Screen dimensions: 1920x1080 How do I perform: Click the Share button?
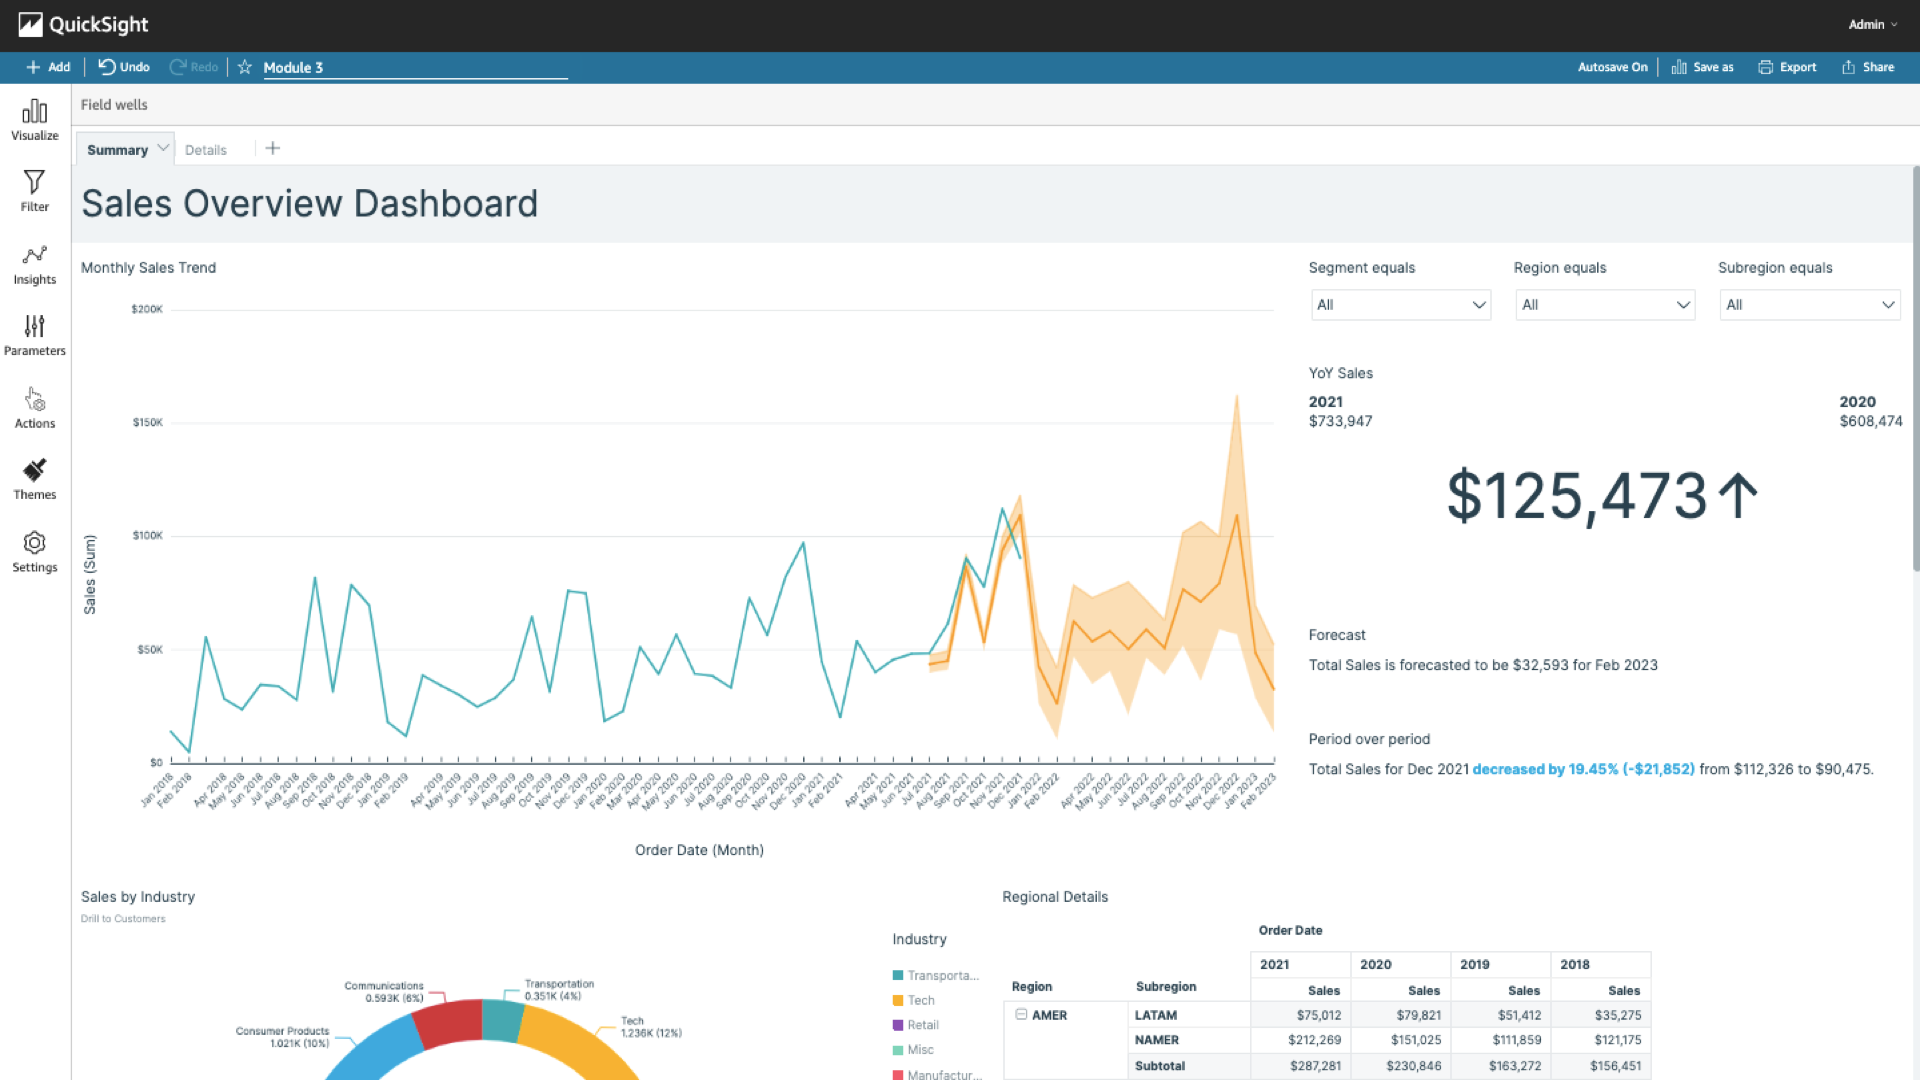tap(1868, 67)
